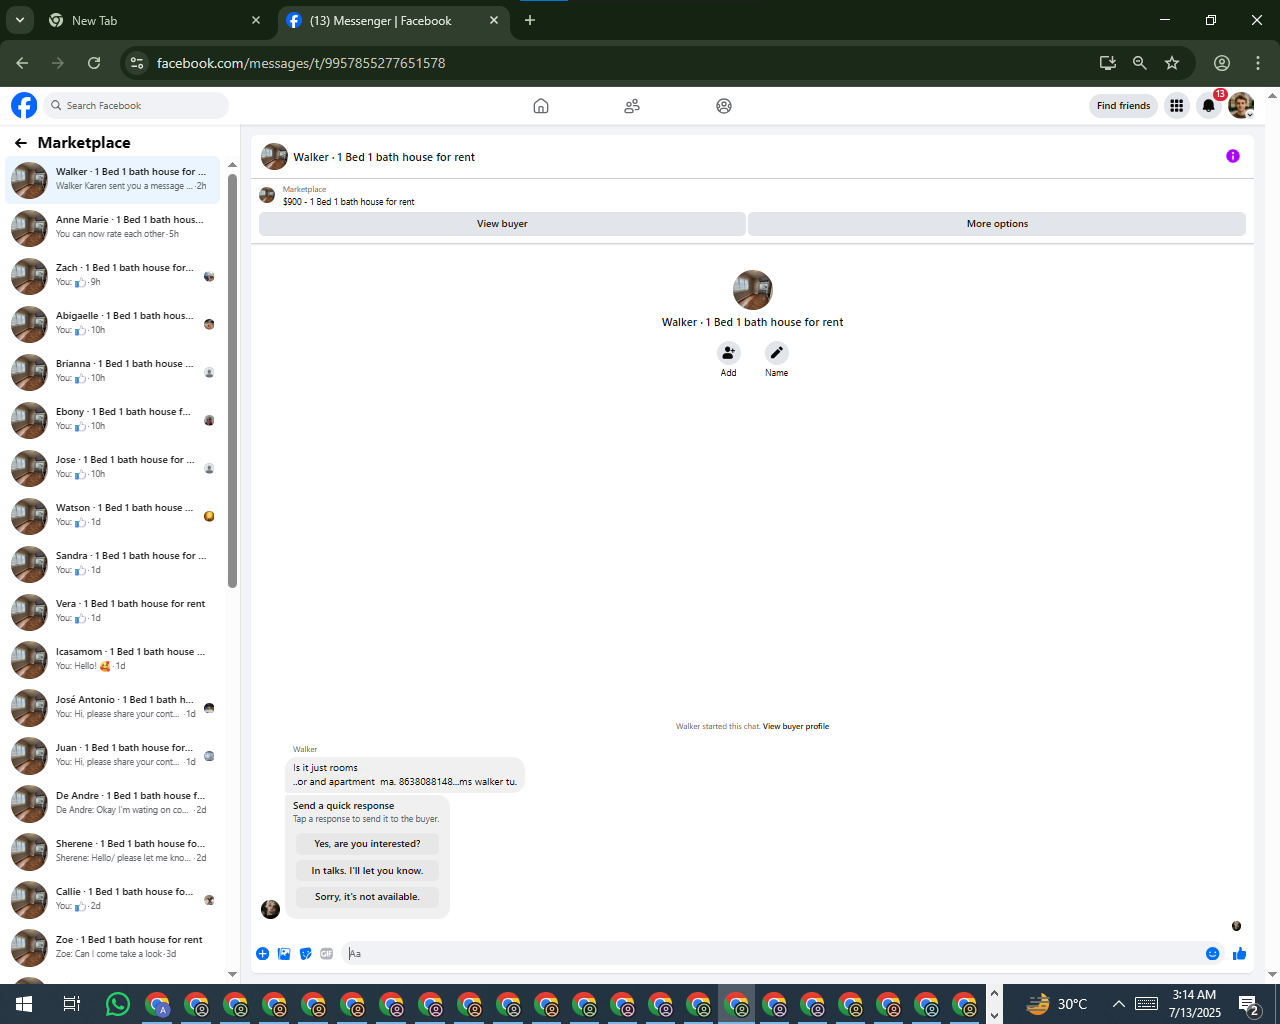This screenshot has height=1024, width=1280.
Task: Choose a sticker icon in composer
Action: pyautogui.click(x=306, y=954)
